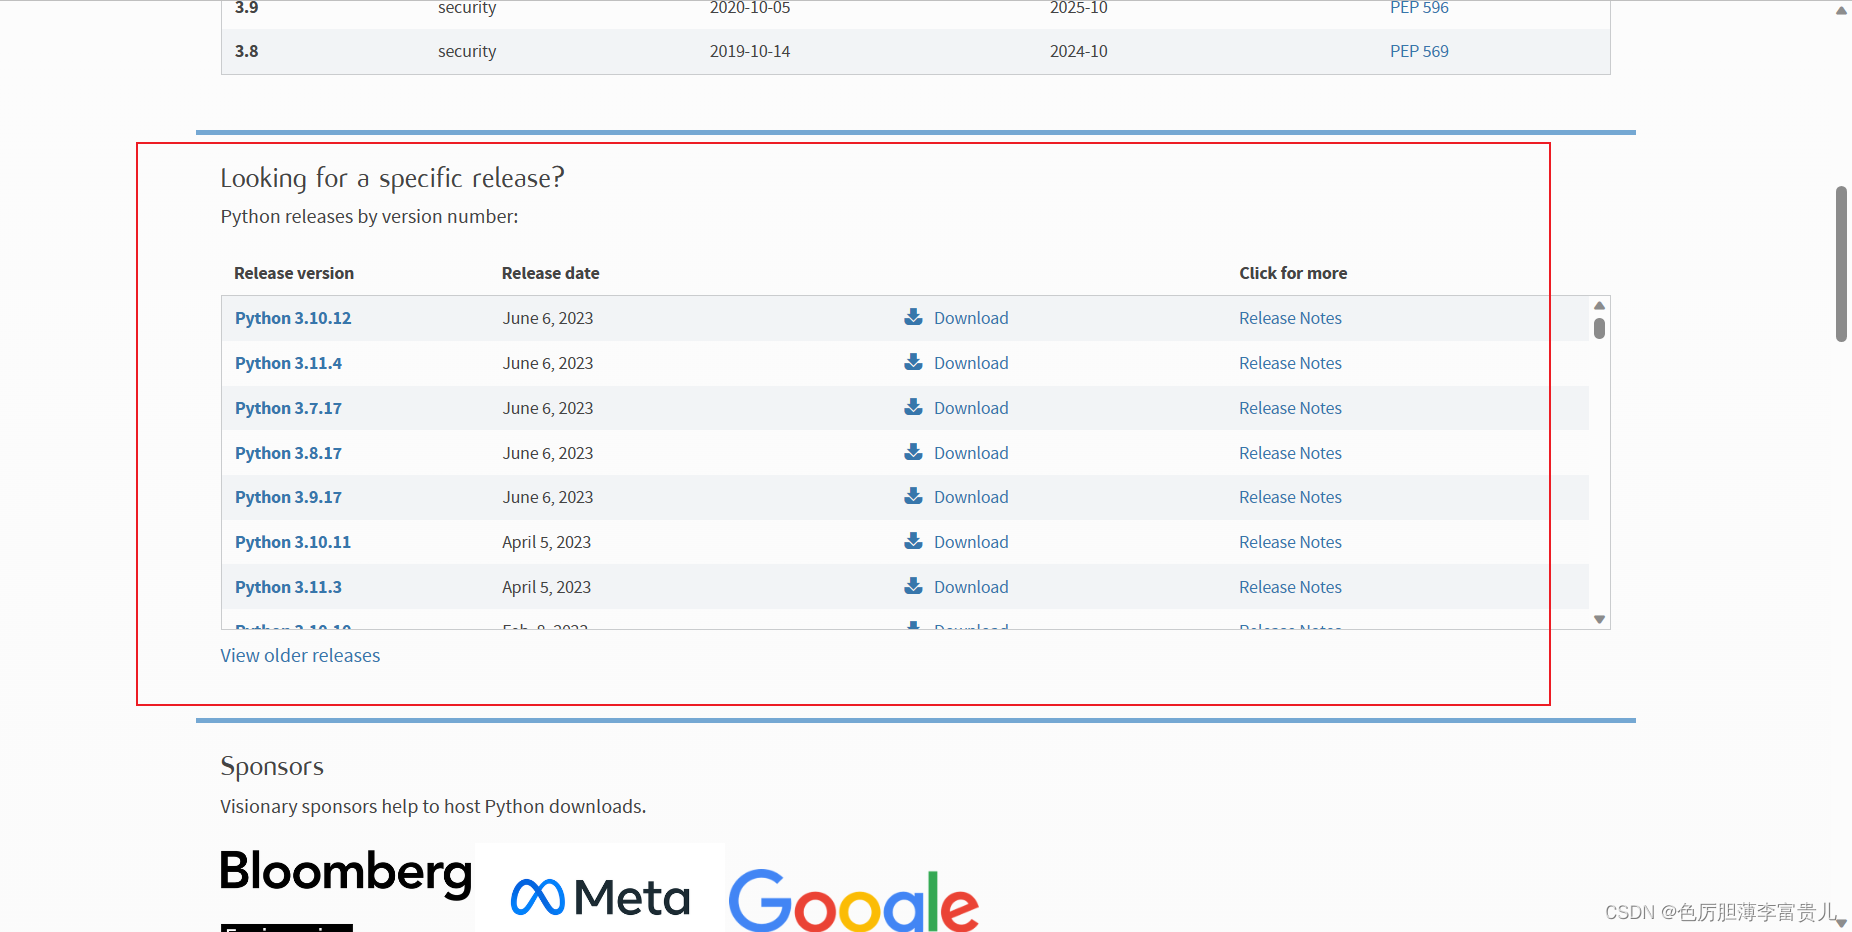Click the 'Release date' column header
Viewport: 1852px width, 932px height.
coord(551,273)
